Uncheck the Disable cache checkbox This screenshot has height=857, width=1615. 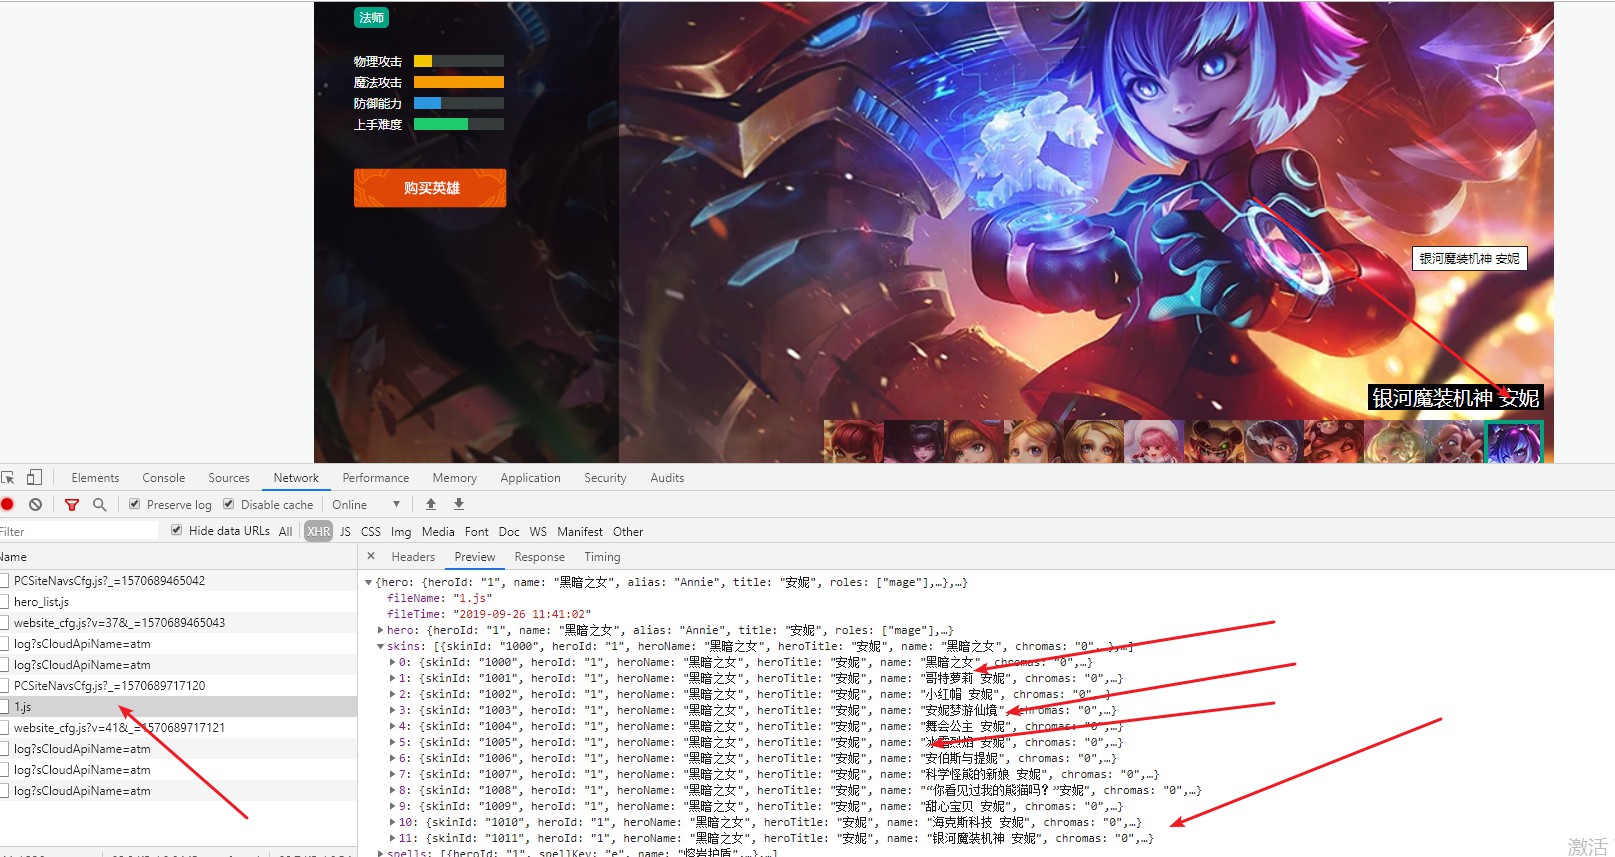coord(228,504)
